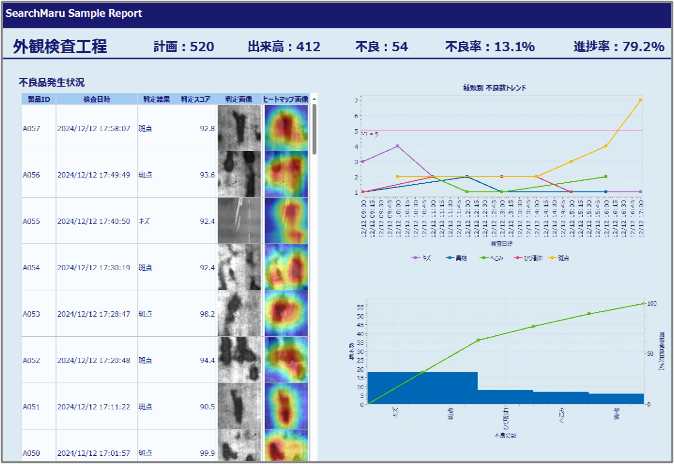Select the ヒートマップ画像 column header
Viewport: 674px width, 464px height.
(x=286, y=99)
